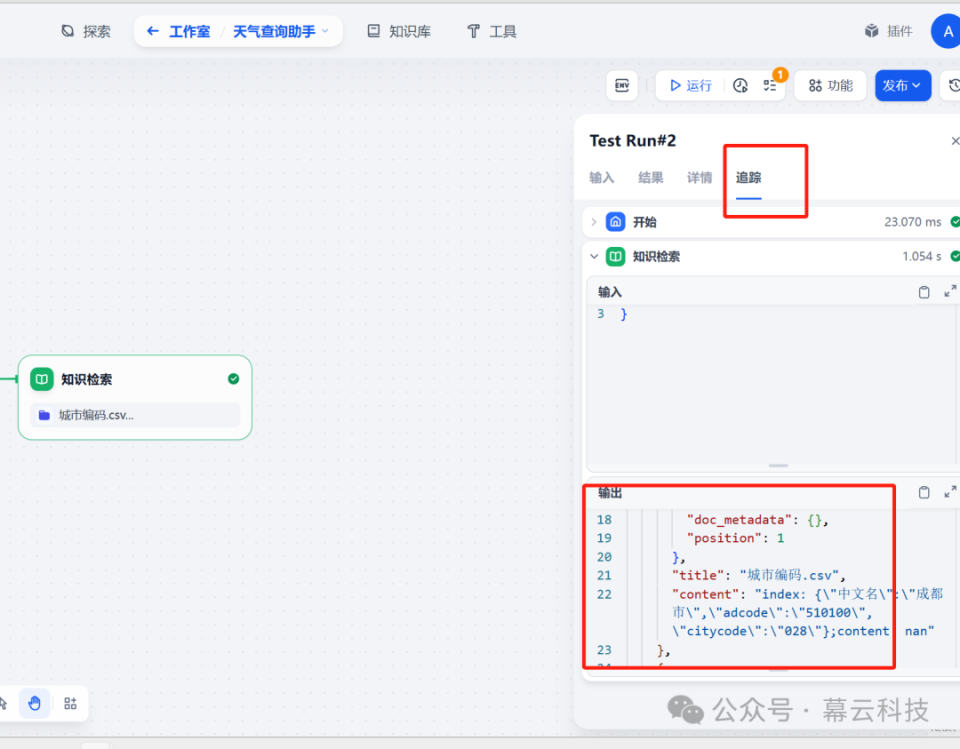
Task: Click the 开始 home node icon
Action: pos(615,222)
